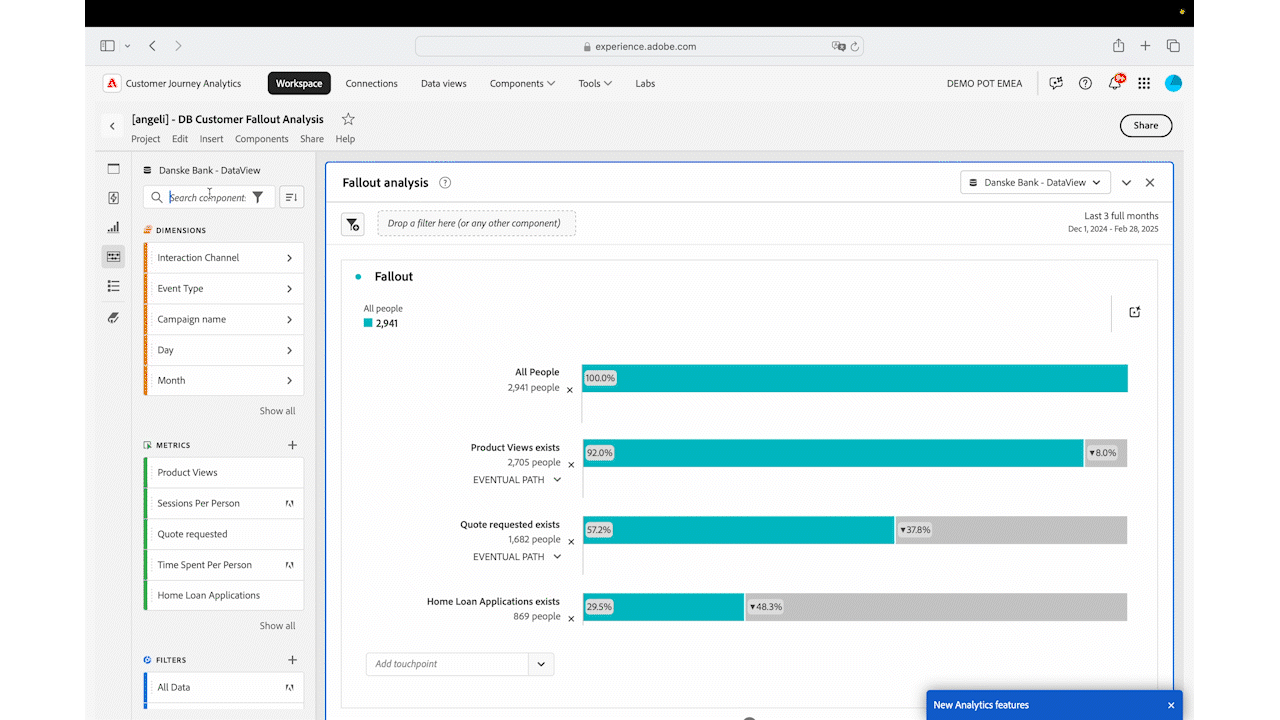Click Safari's share icon

pyautogui.click(x=1119, y=46)
